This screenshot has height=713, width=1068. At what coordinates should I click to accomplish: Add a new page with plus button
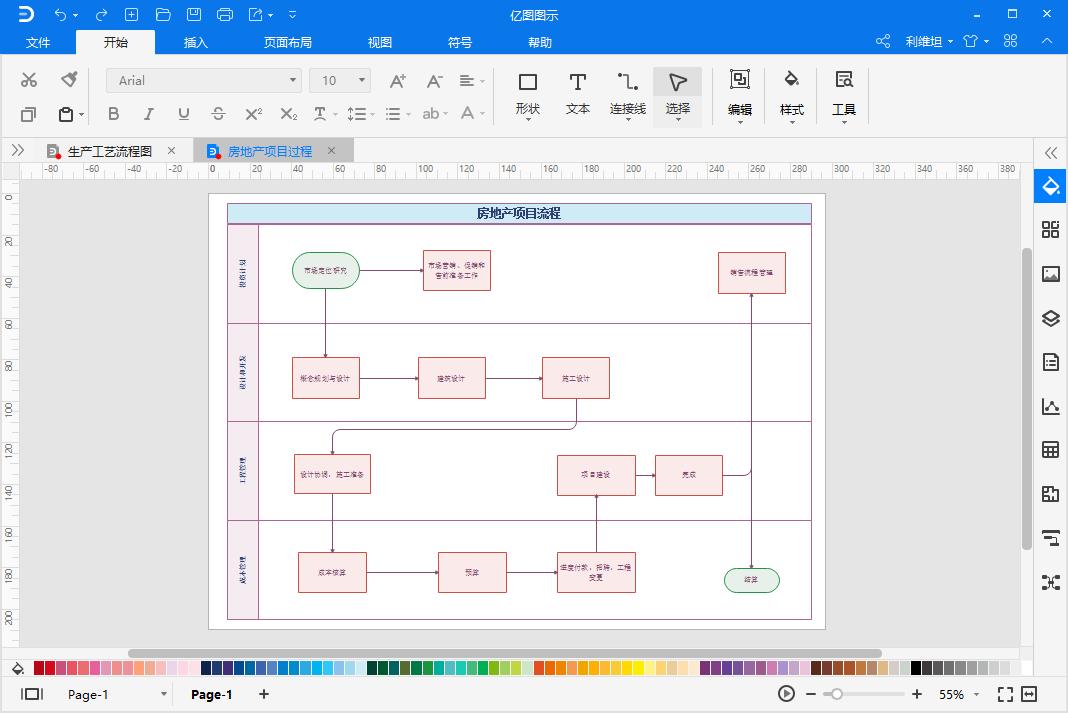click(x=264, y=694)
